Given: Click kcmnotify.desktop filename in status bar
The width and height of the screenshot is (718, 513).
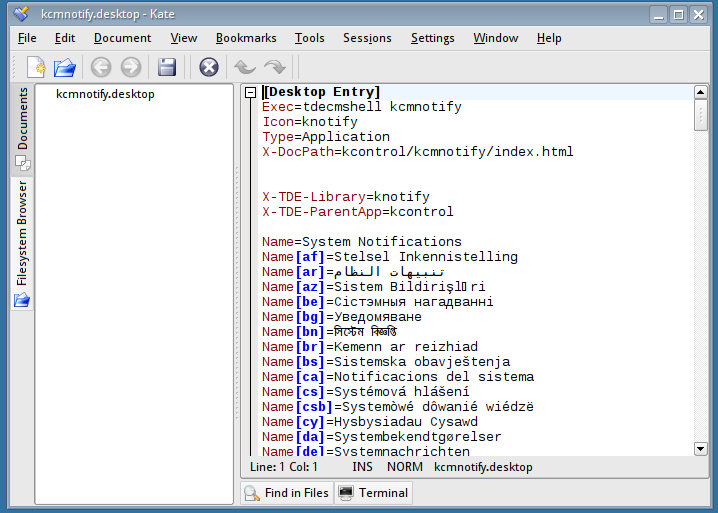Looking at the screenshot, I should [x=483, y=467].
